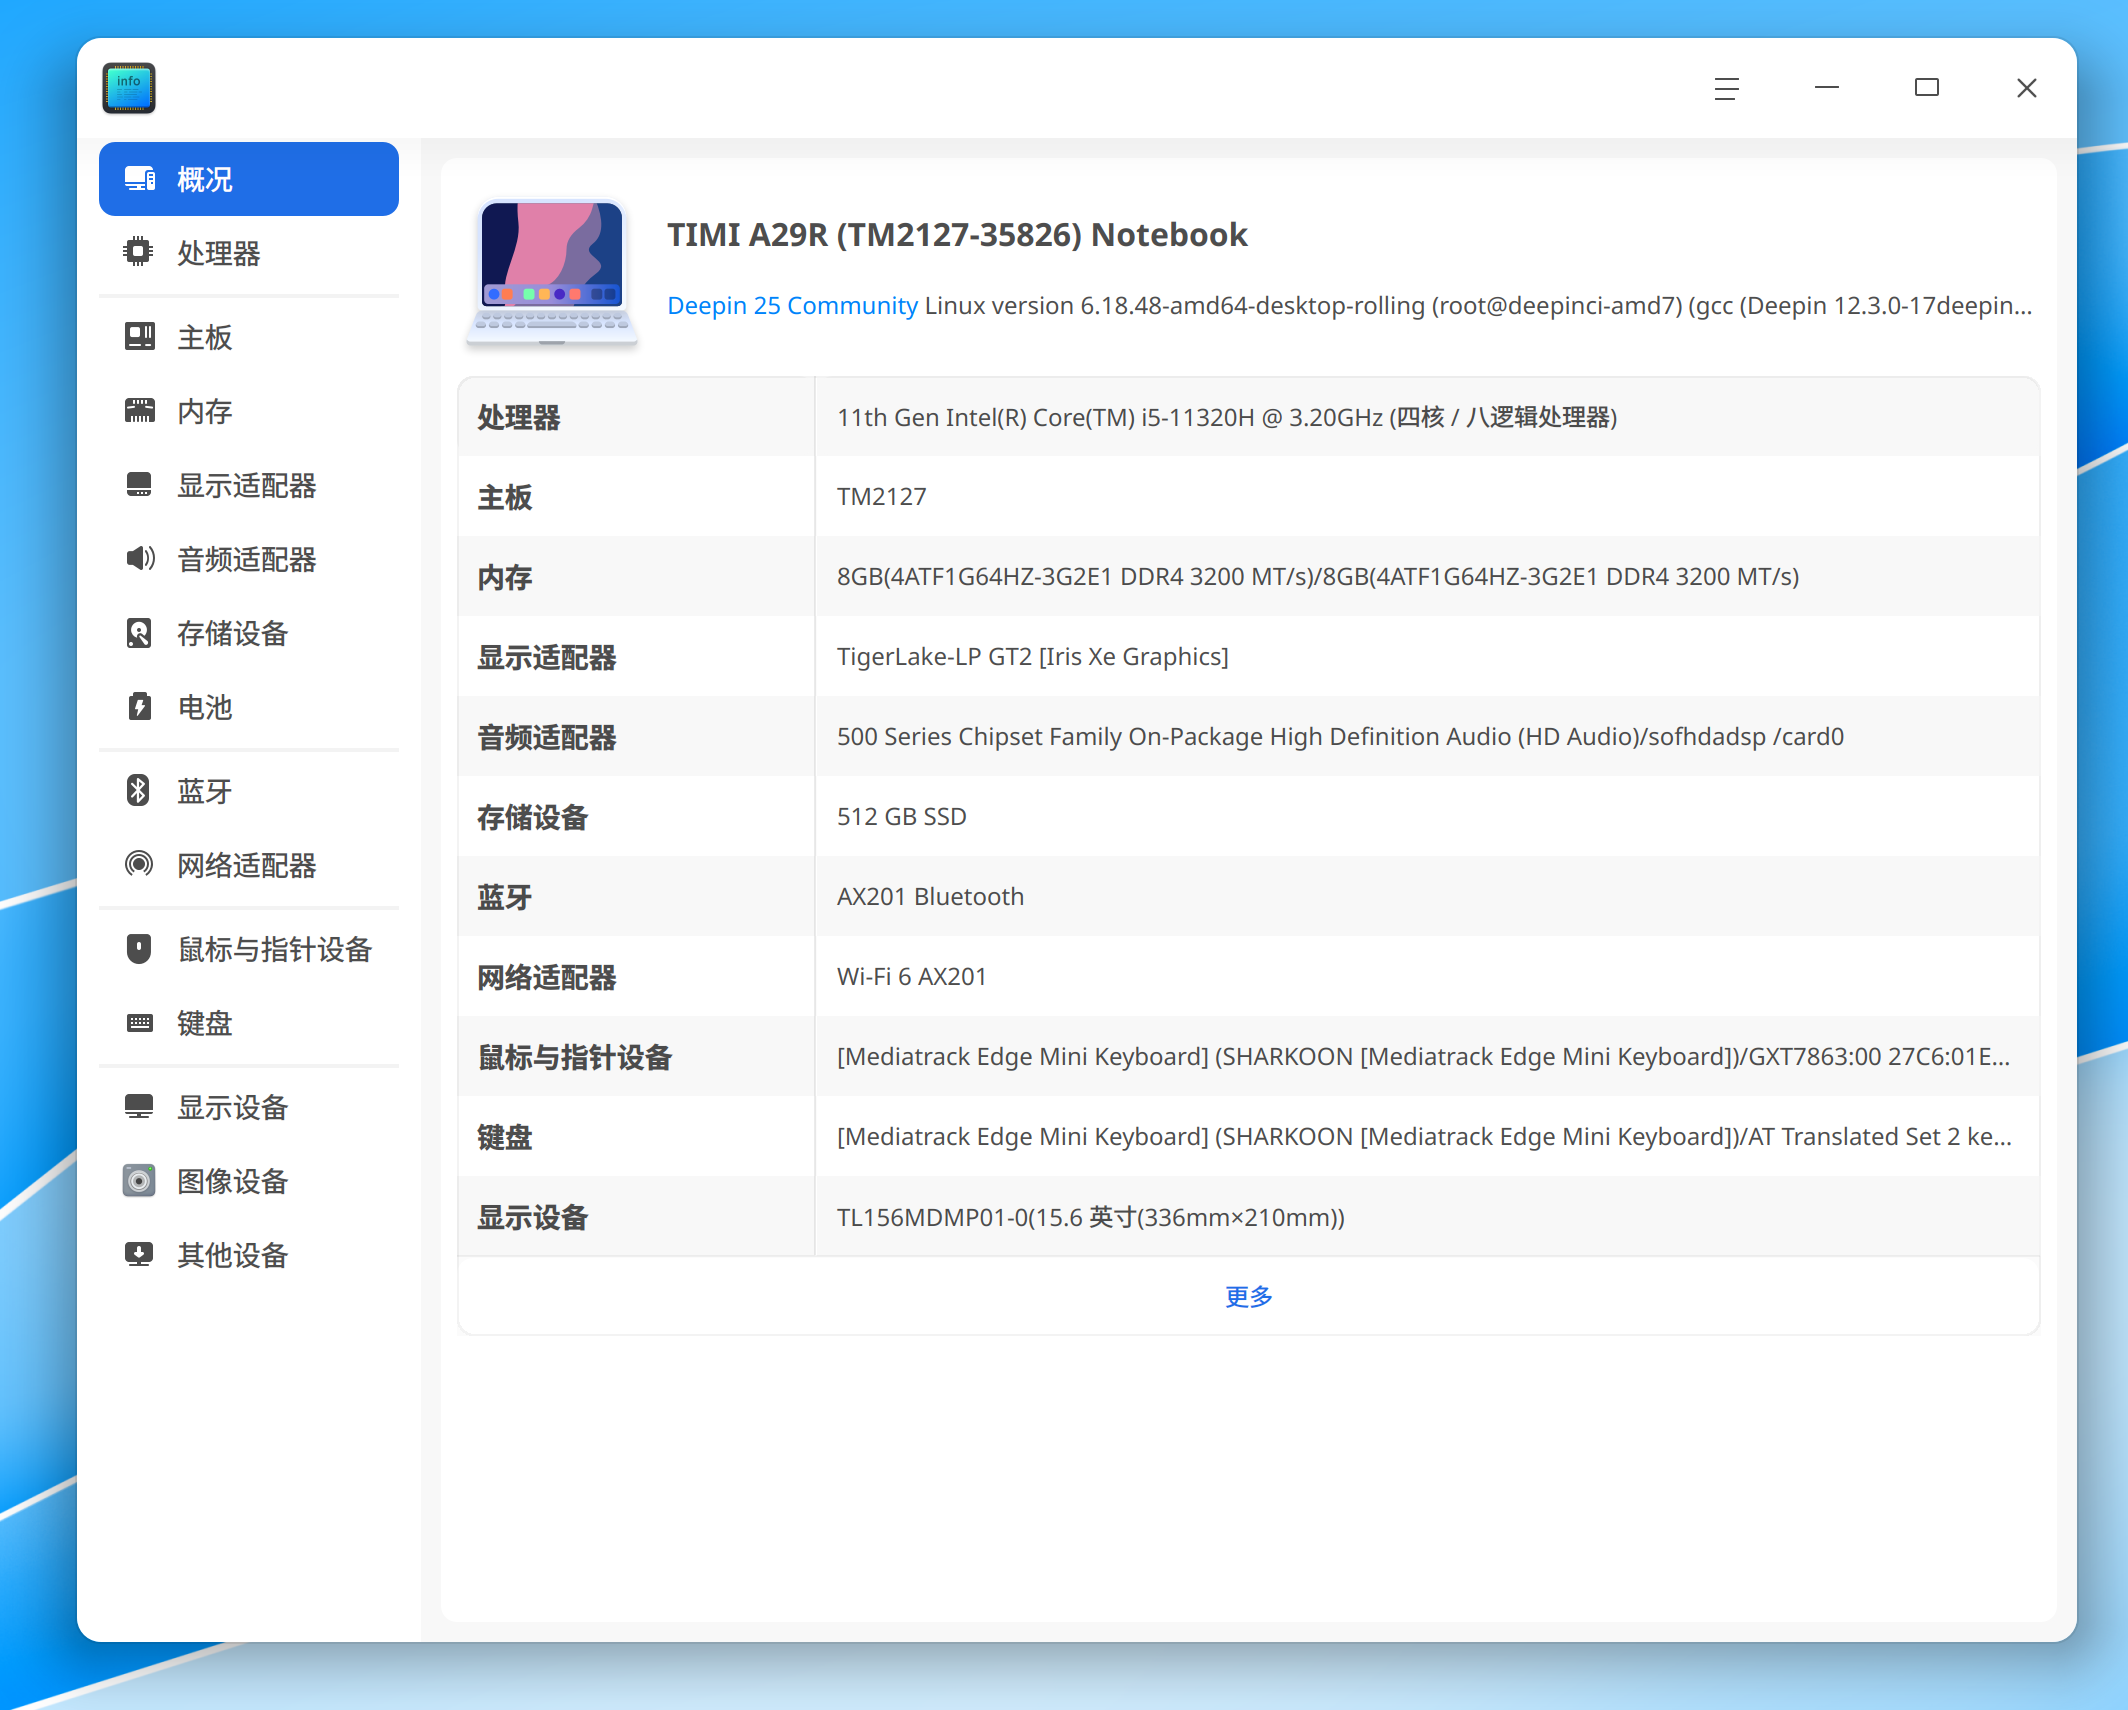Select the 主板 motherboard icon in sidebar
The width and height of the screenshot is (2128, 1710).
pos(139,337)
